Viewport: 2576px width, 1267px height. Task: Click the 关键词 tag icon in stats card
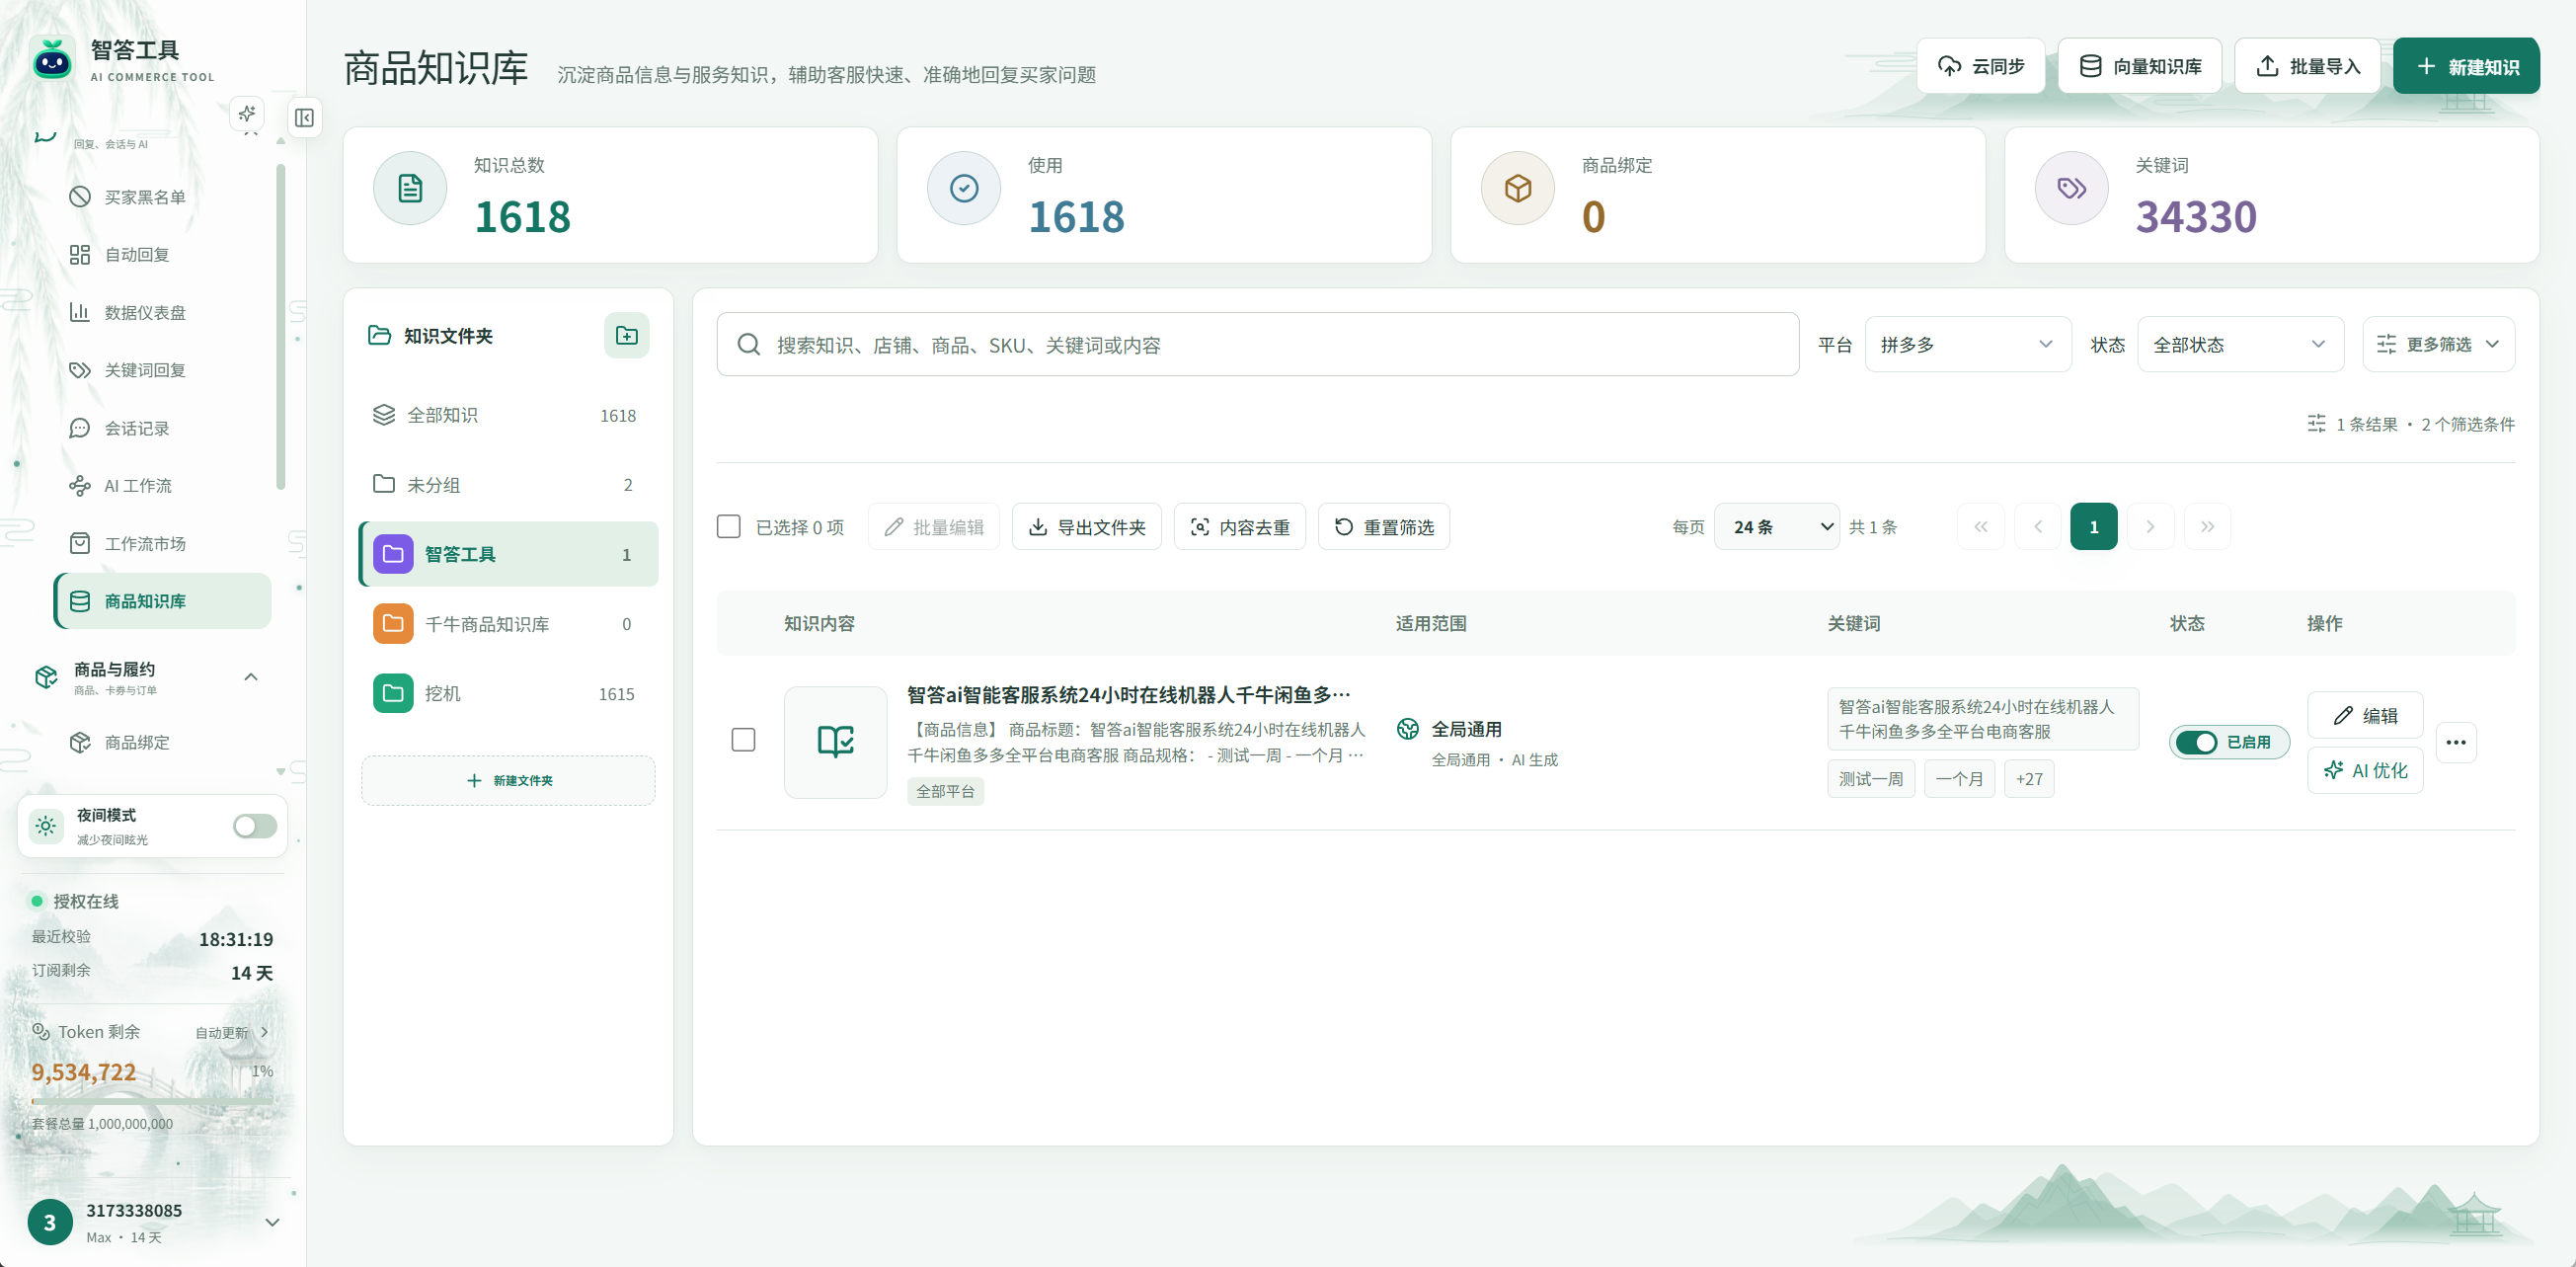2071,188
